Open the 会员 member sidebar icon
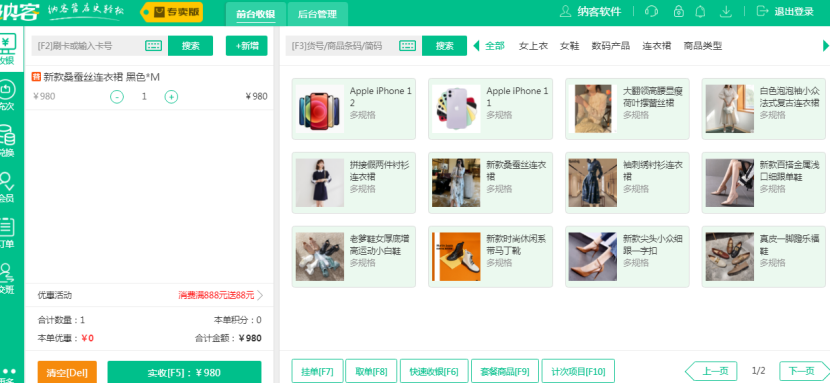Image resolution: width=830 pixels, height=383 pixels. pos(7,187)
